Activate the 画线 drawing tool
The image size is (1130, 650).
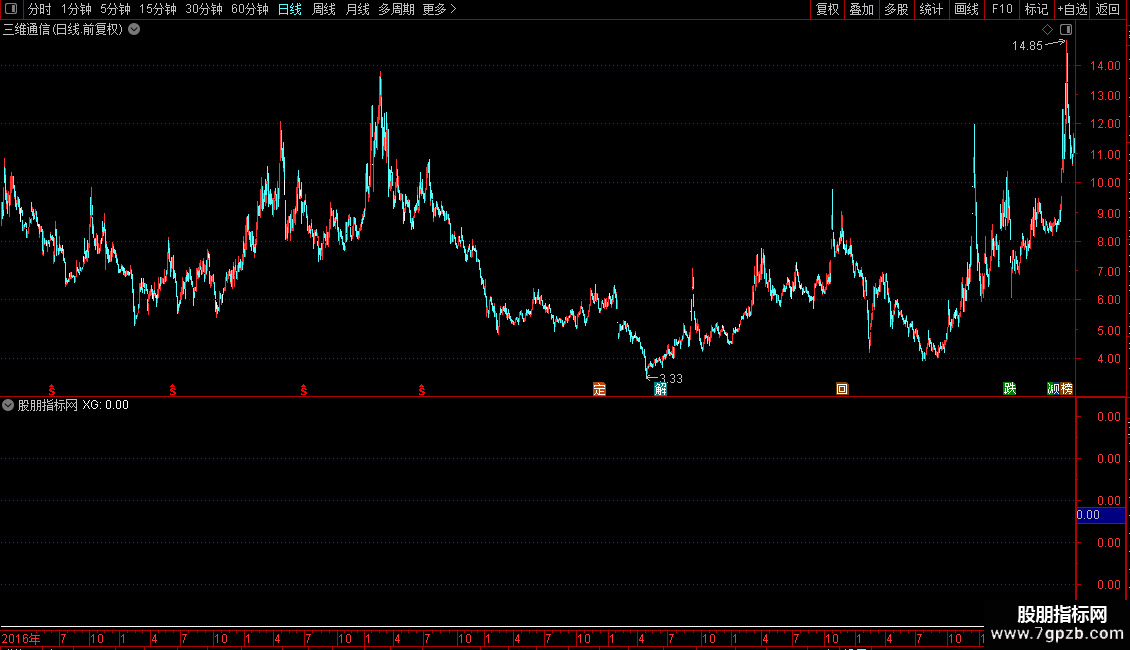click(966, 9)
